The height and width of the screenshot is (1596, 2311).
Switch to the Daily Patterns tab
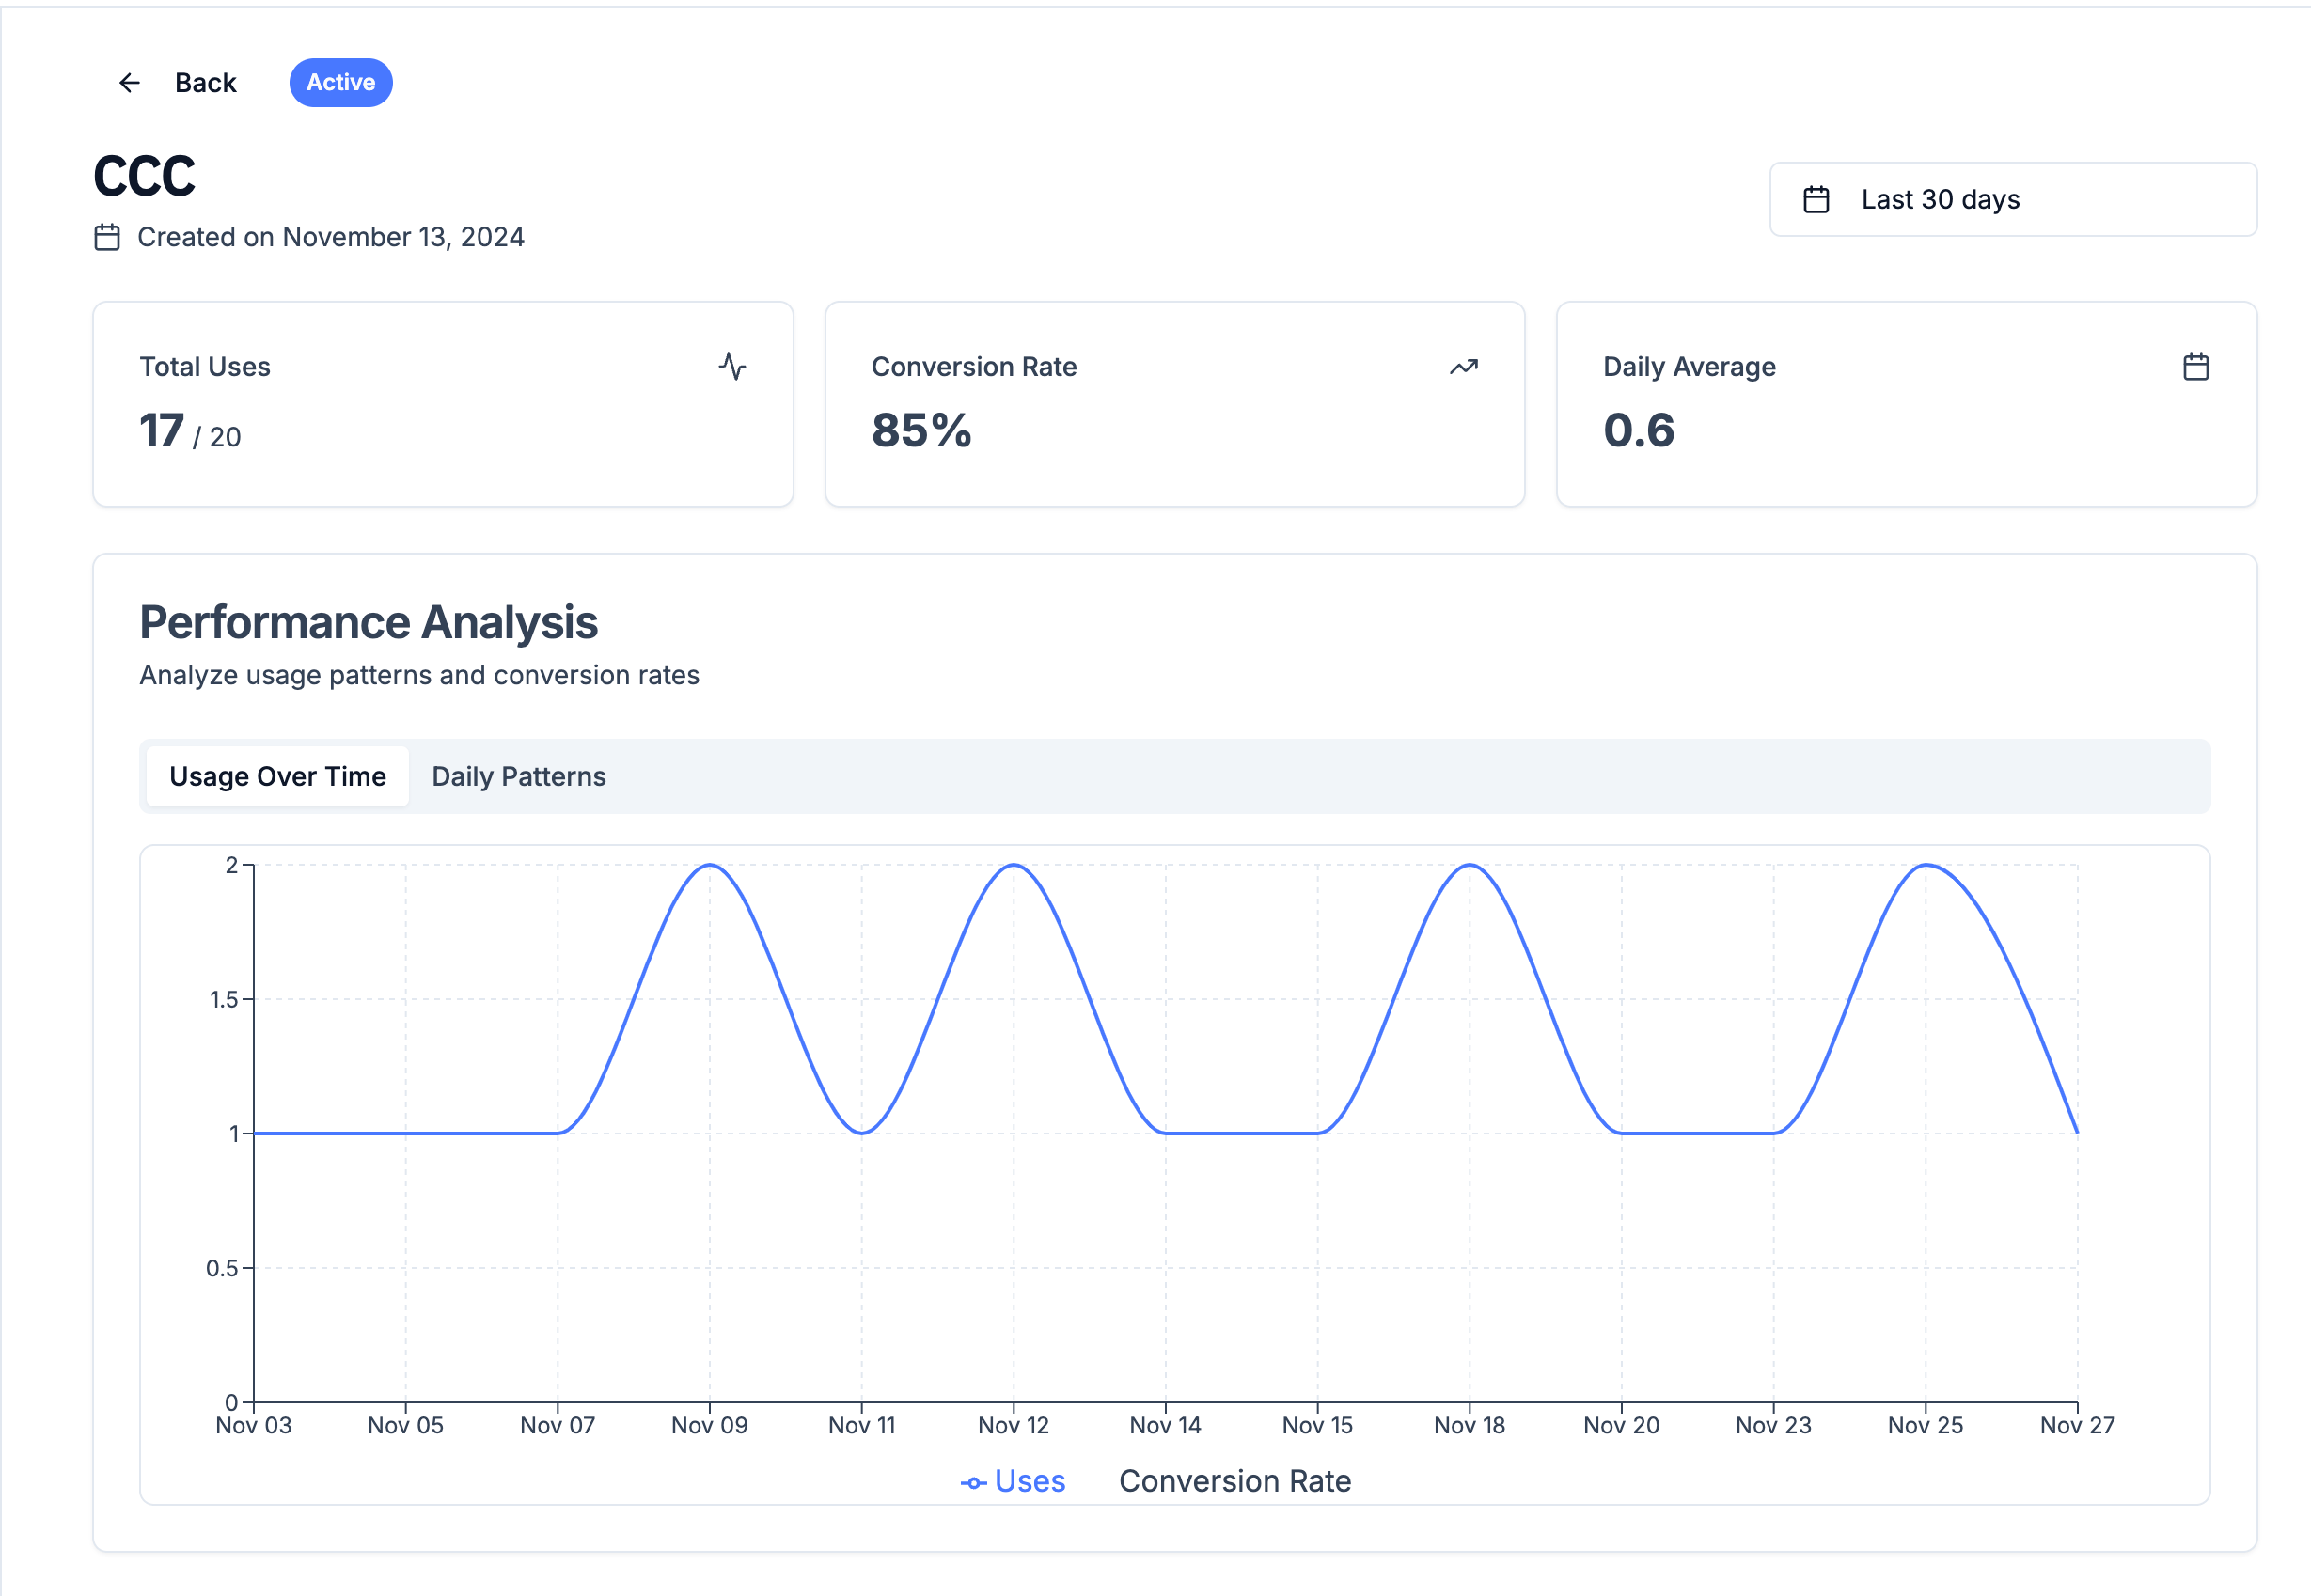tap(518, 776)
